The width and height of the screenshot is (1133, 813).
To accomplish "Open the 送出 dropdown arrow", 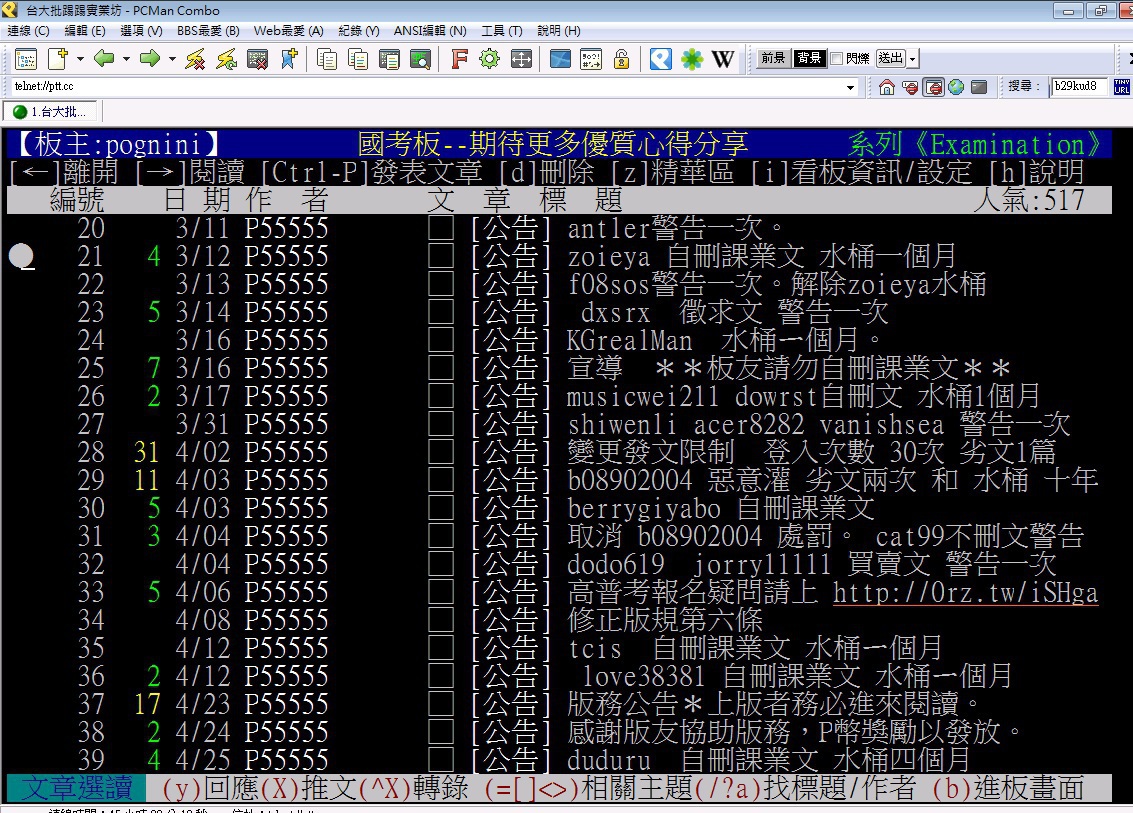I will [x=913, y=59].
